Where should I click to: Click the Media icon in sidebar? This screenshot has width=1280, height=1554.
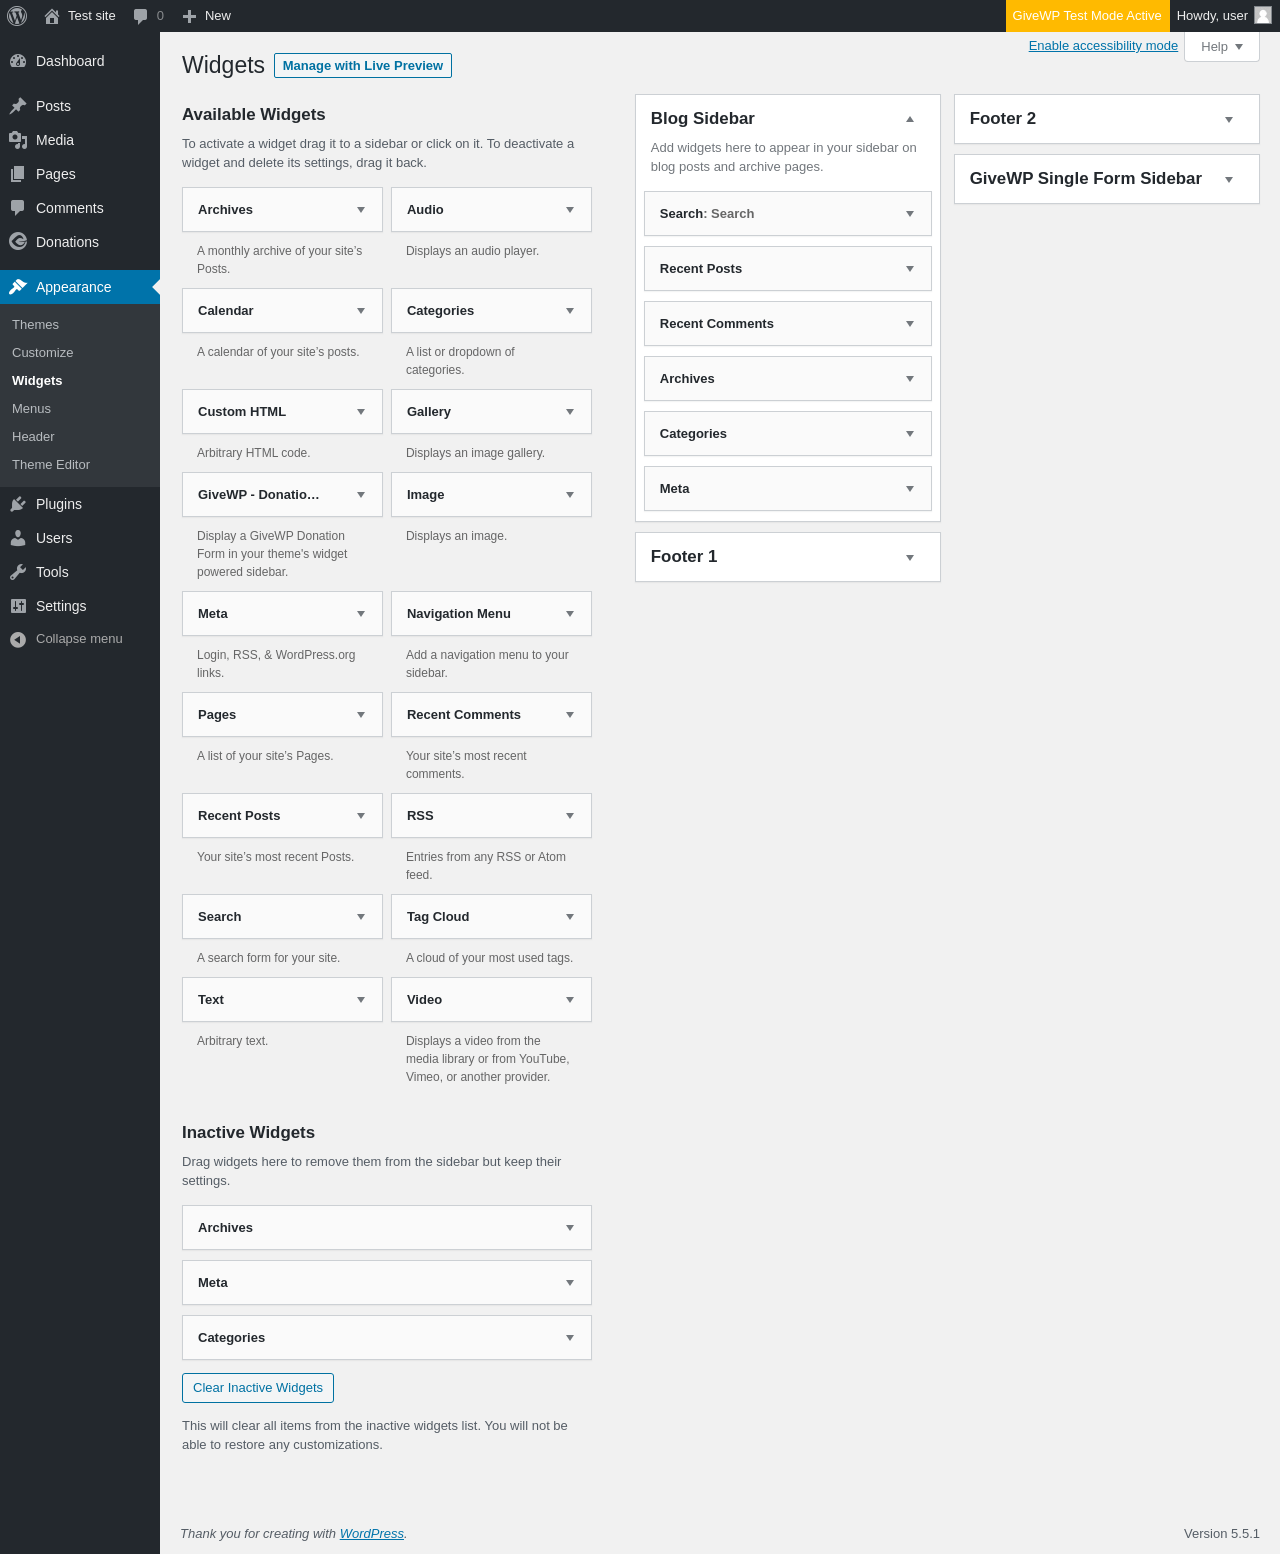[18, 140]
